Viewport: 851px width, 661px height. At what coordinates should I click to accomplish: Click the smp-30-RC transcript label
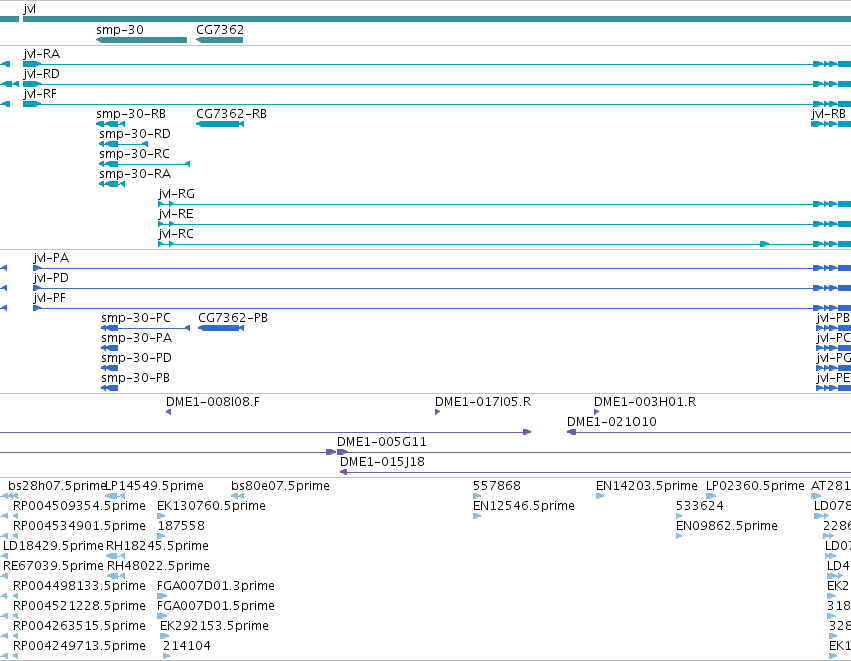(135, 154)
